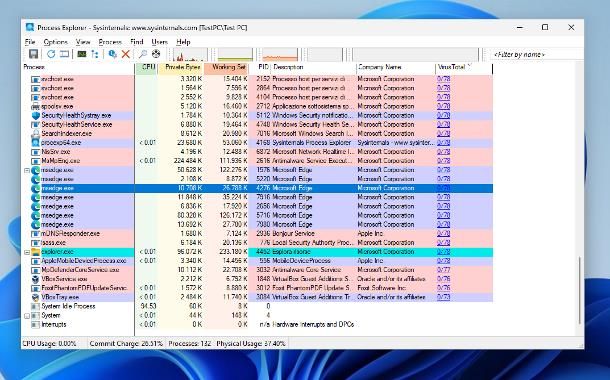Collapse the msedge.exe process tree

27,170
